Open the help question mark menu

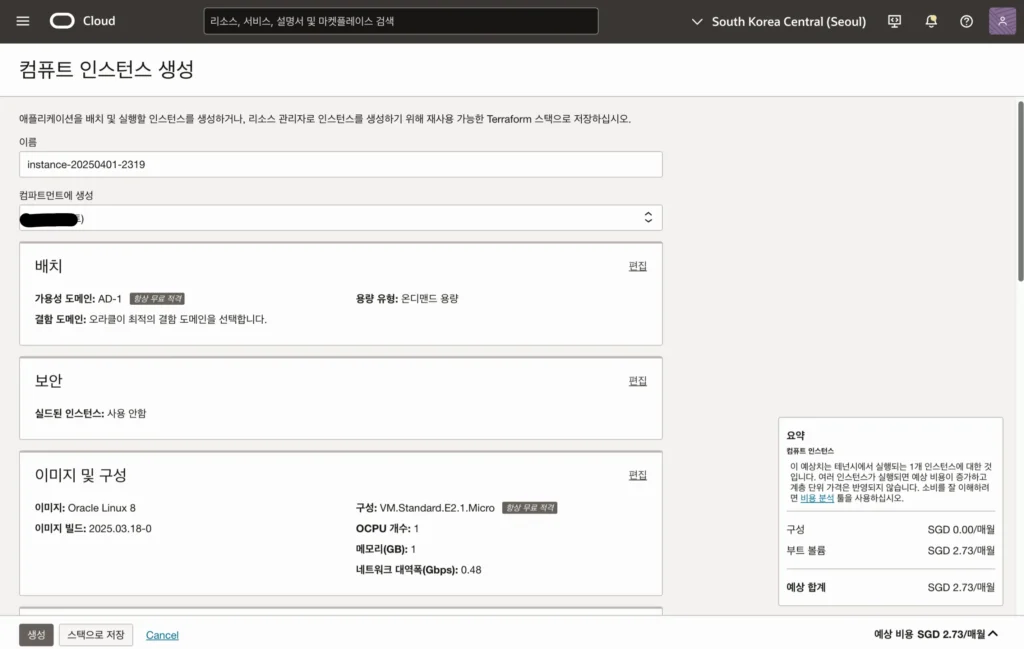[966, 21]
